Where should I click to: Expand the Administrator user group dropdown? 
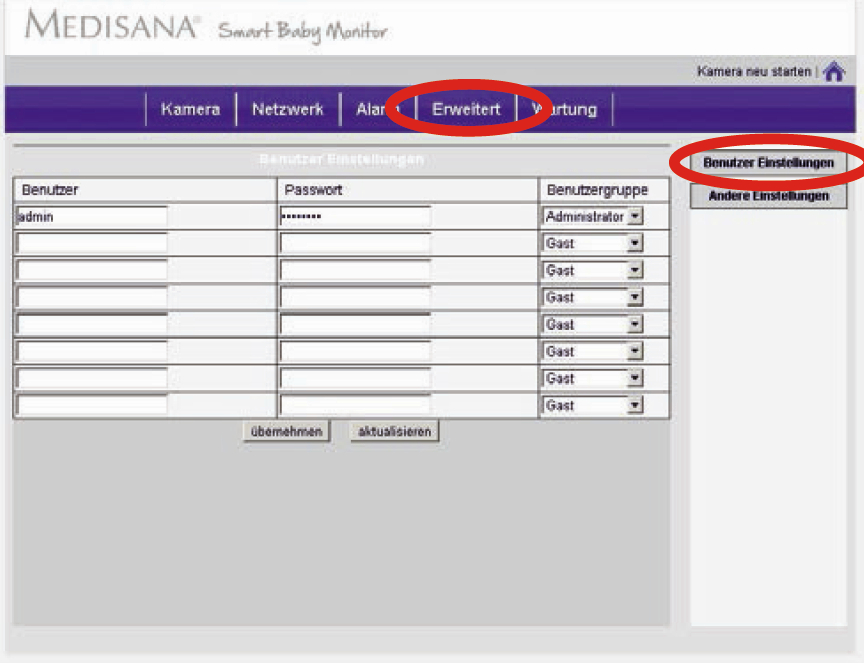pos(636,217)
